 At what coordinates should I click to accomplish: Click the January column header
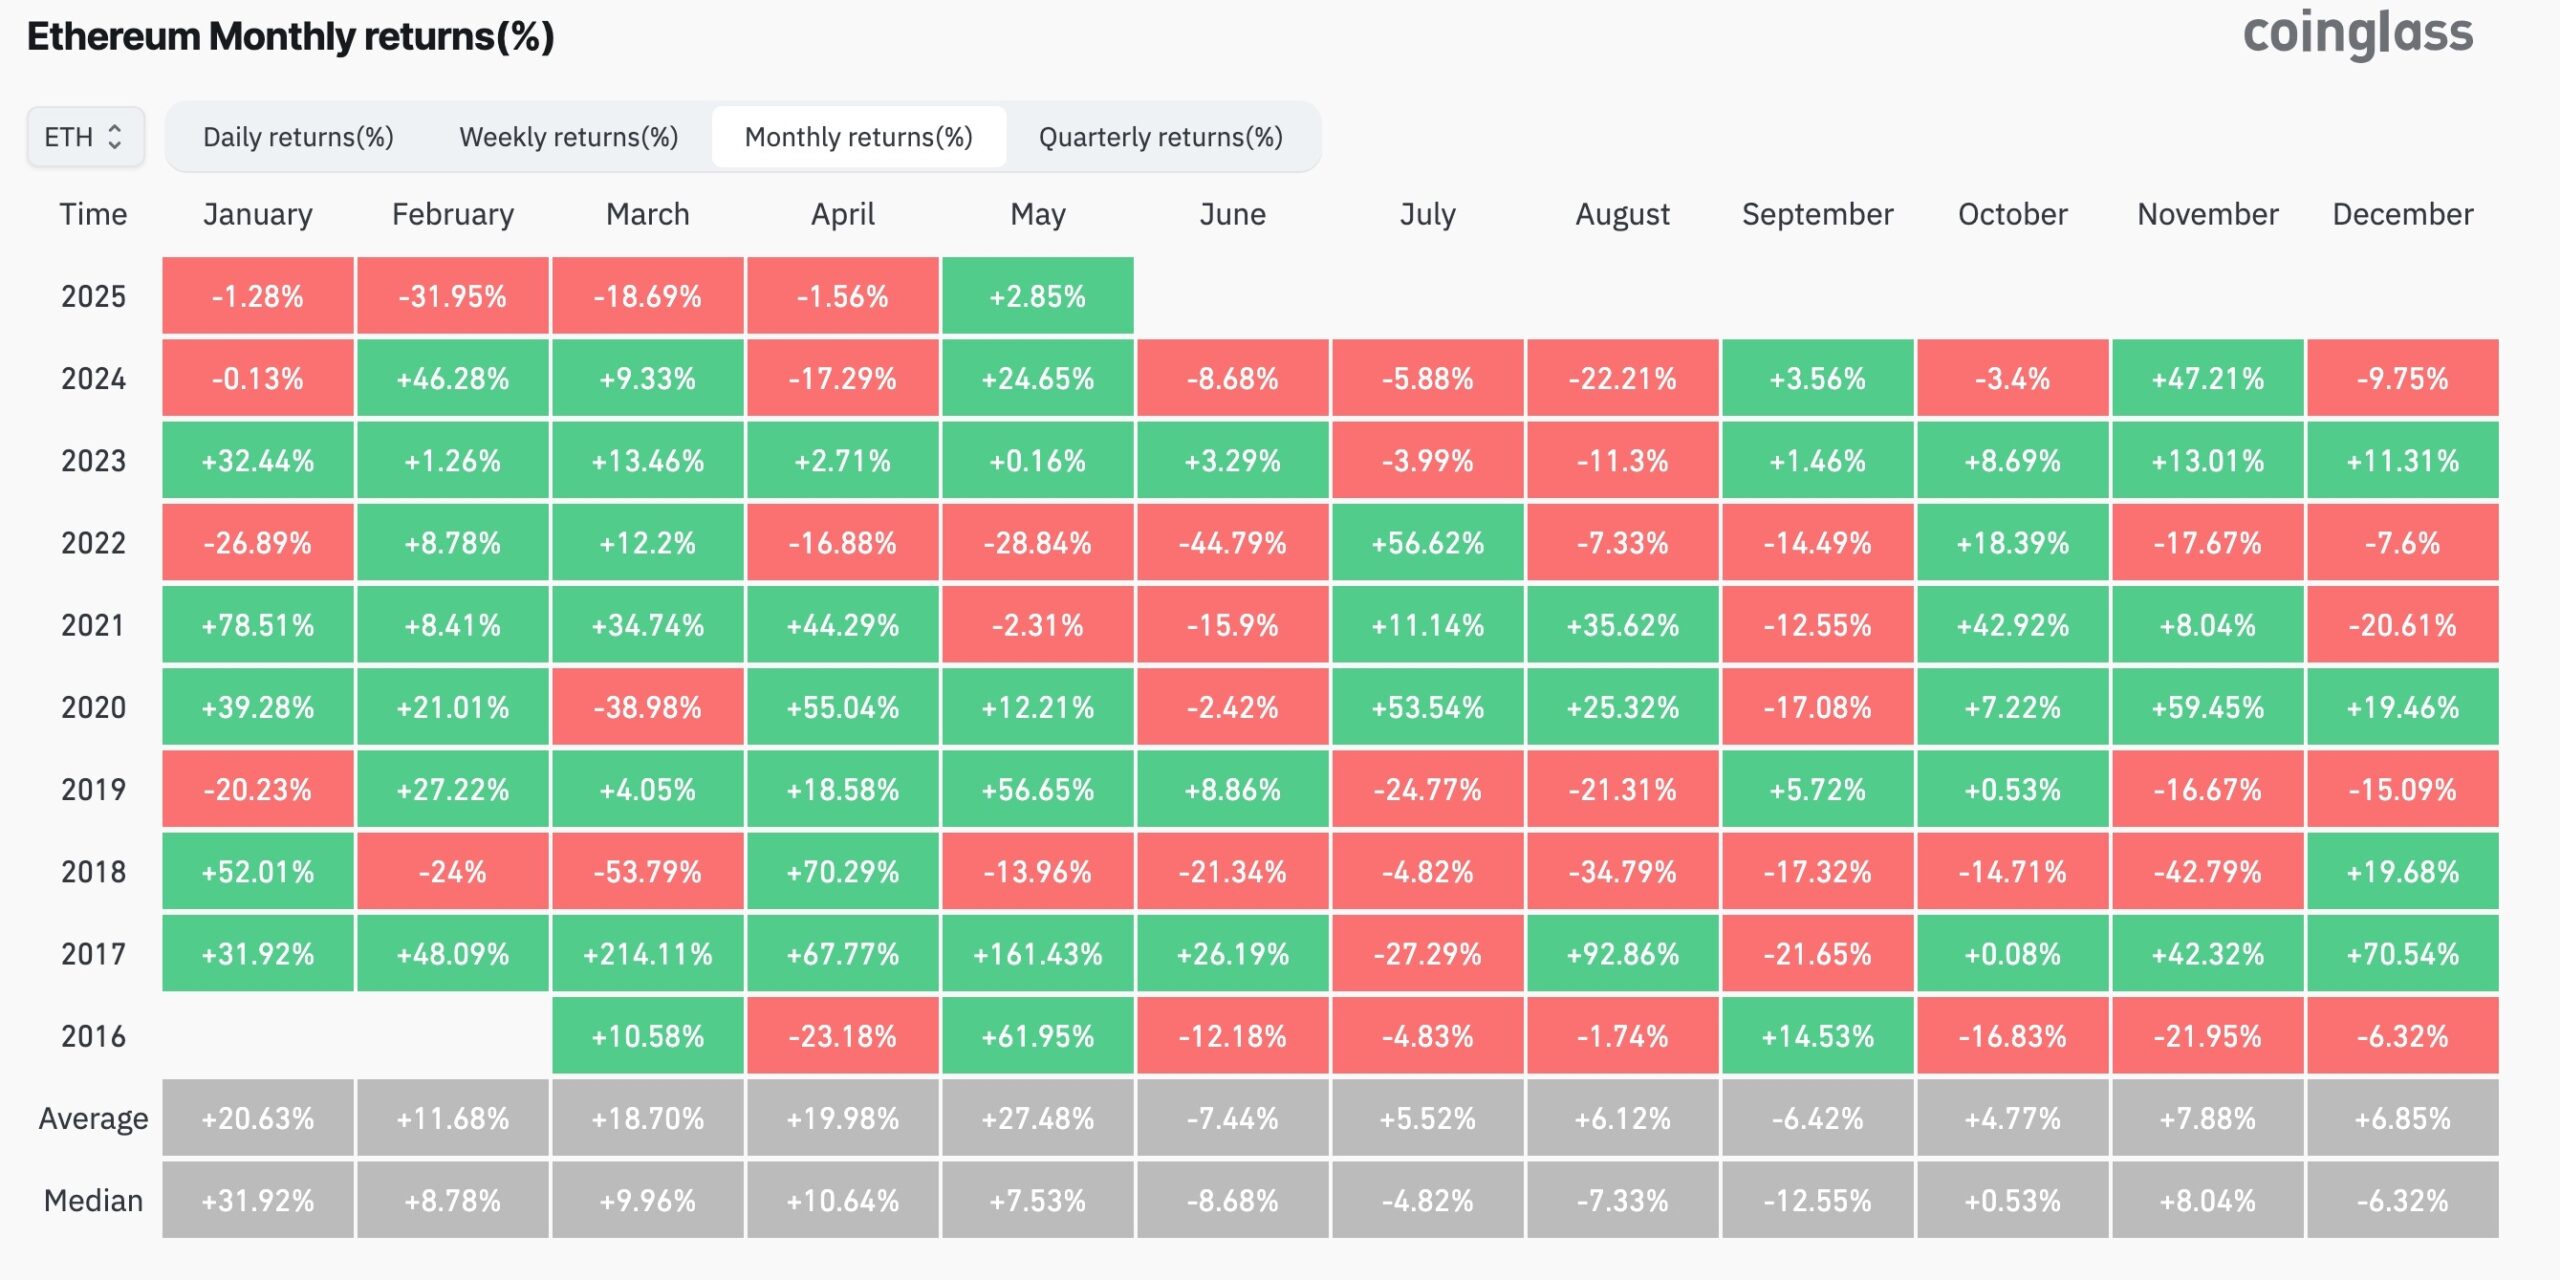pos(257,214)
